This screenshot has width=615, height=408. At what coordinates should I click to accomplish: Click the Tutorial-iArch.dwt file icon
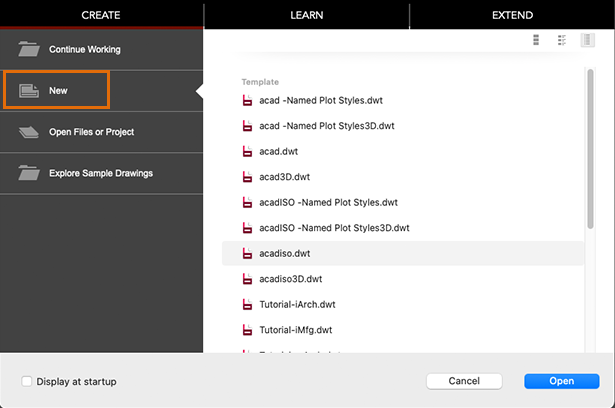click(x=247, y=303)
